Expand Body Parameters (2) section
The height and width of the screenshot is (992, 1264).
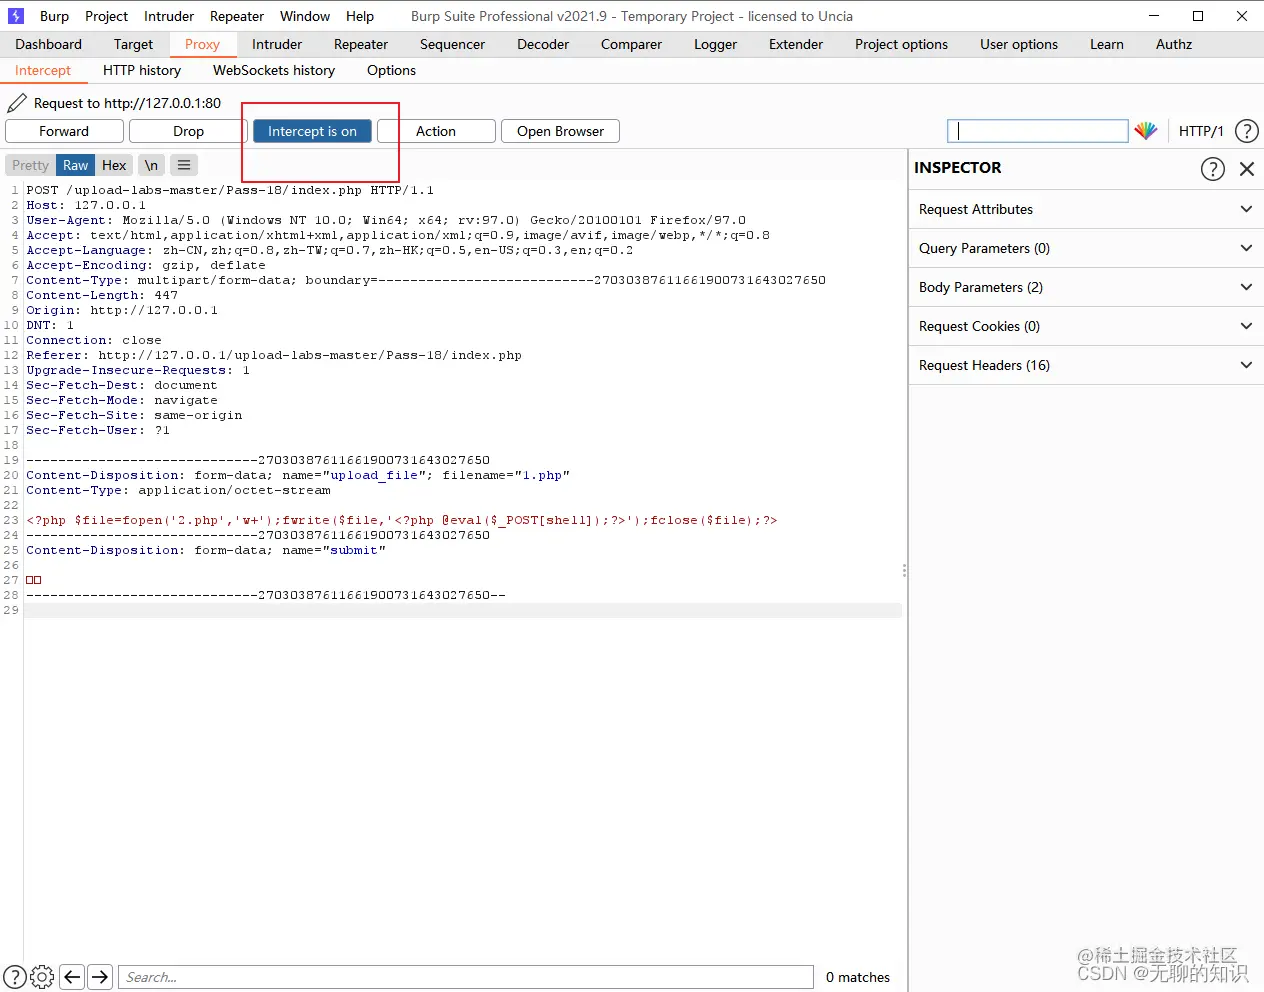(x=1086, y=287)
